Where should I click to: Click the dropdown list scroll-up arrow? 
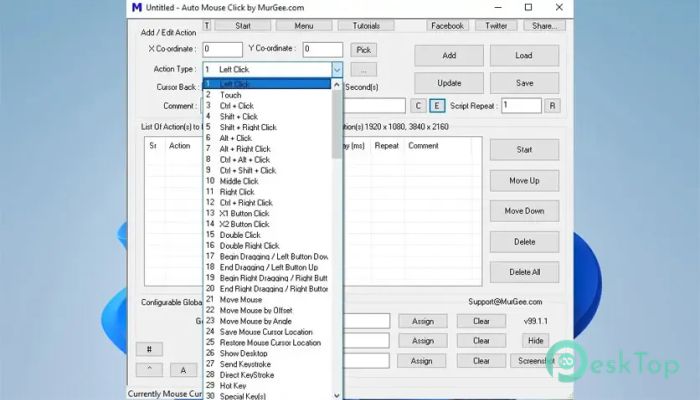(x=337, y=84)
